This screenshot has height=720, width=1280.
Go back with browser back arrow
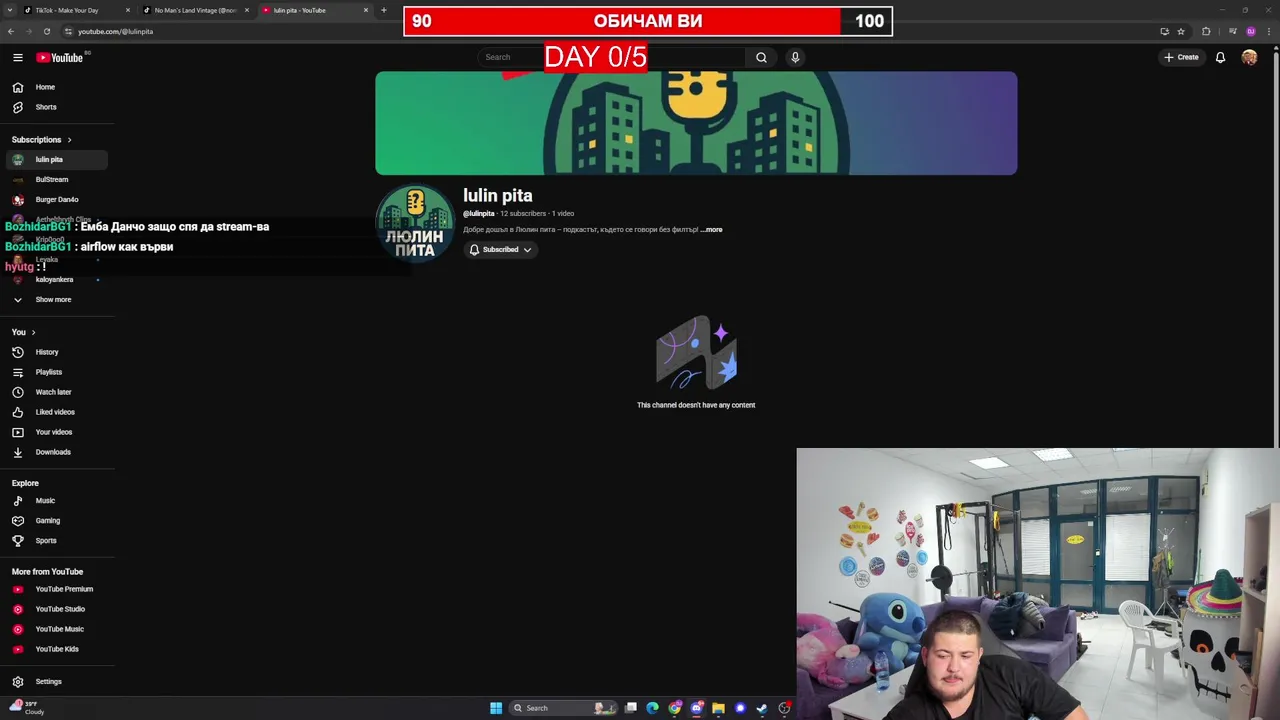[10, 31]
